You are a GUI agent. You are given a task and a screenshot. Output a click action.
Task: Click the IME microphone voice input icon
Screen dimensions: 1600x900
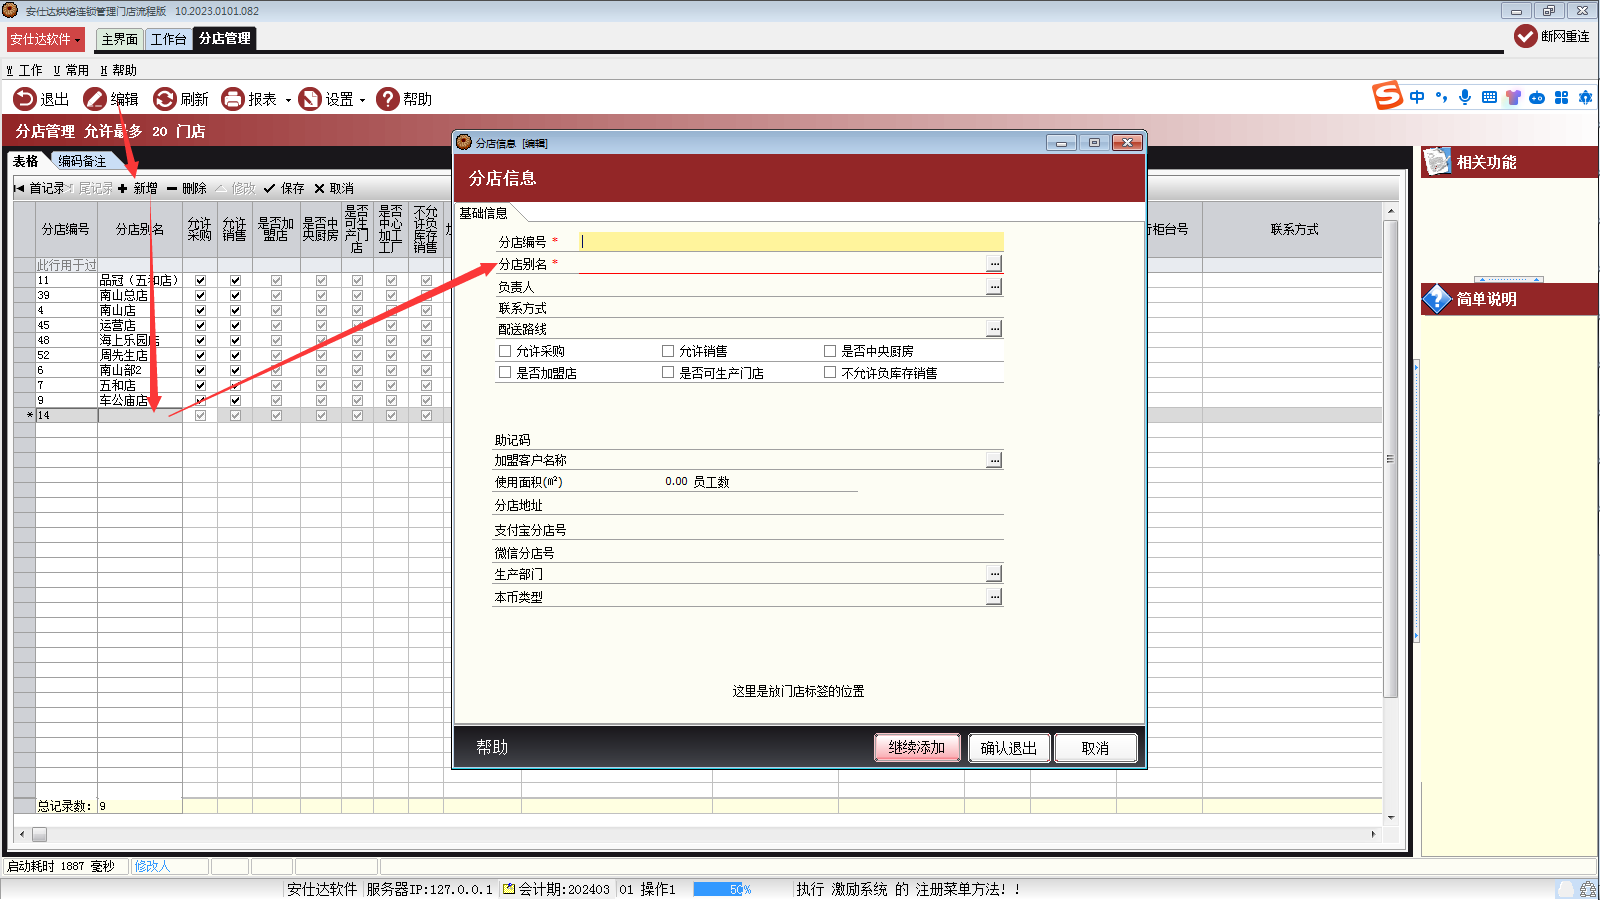[x=1465, y=97]
